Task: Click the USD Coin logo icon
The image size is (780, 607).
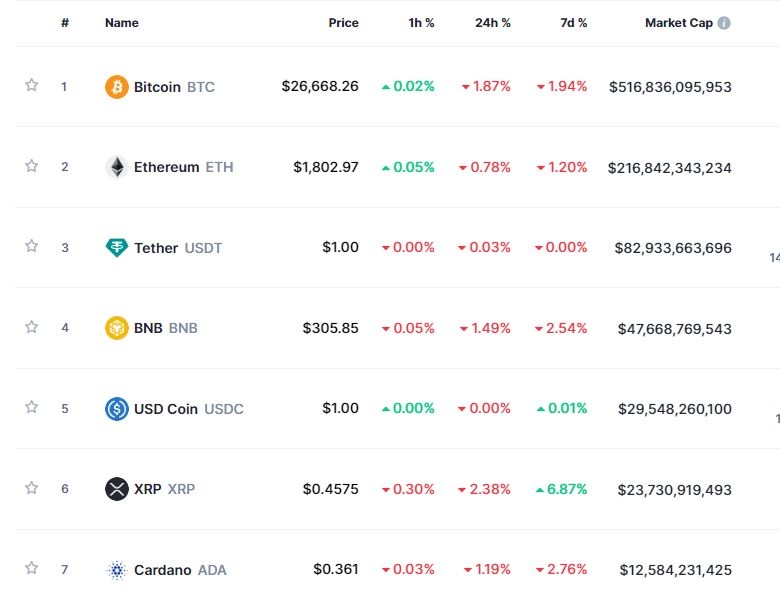Action: click(x=117, y=408)
